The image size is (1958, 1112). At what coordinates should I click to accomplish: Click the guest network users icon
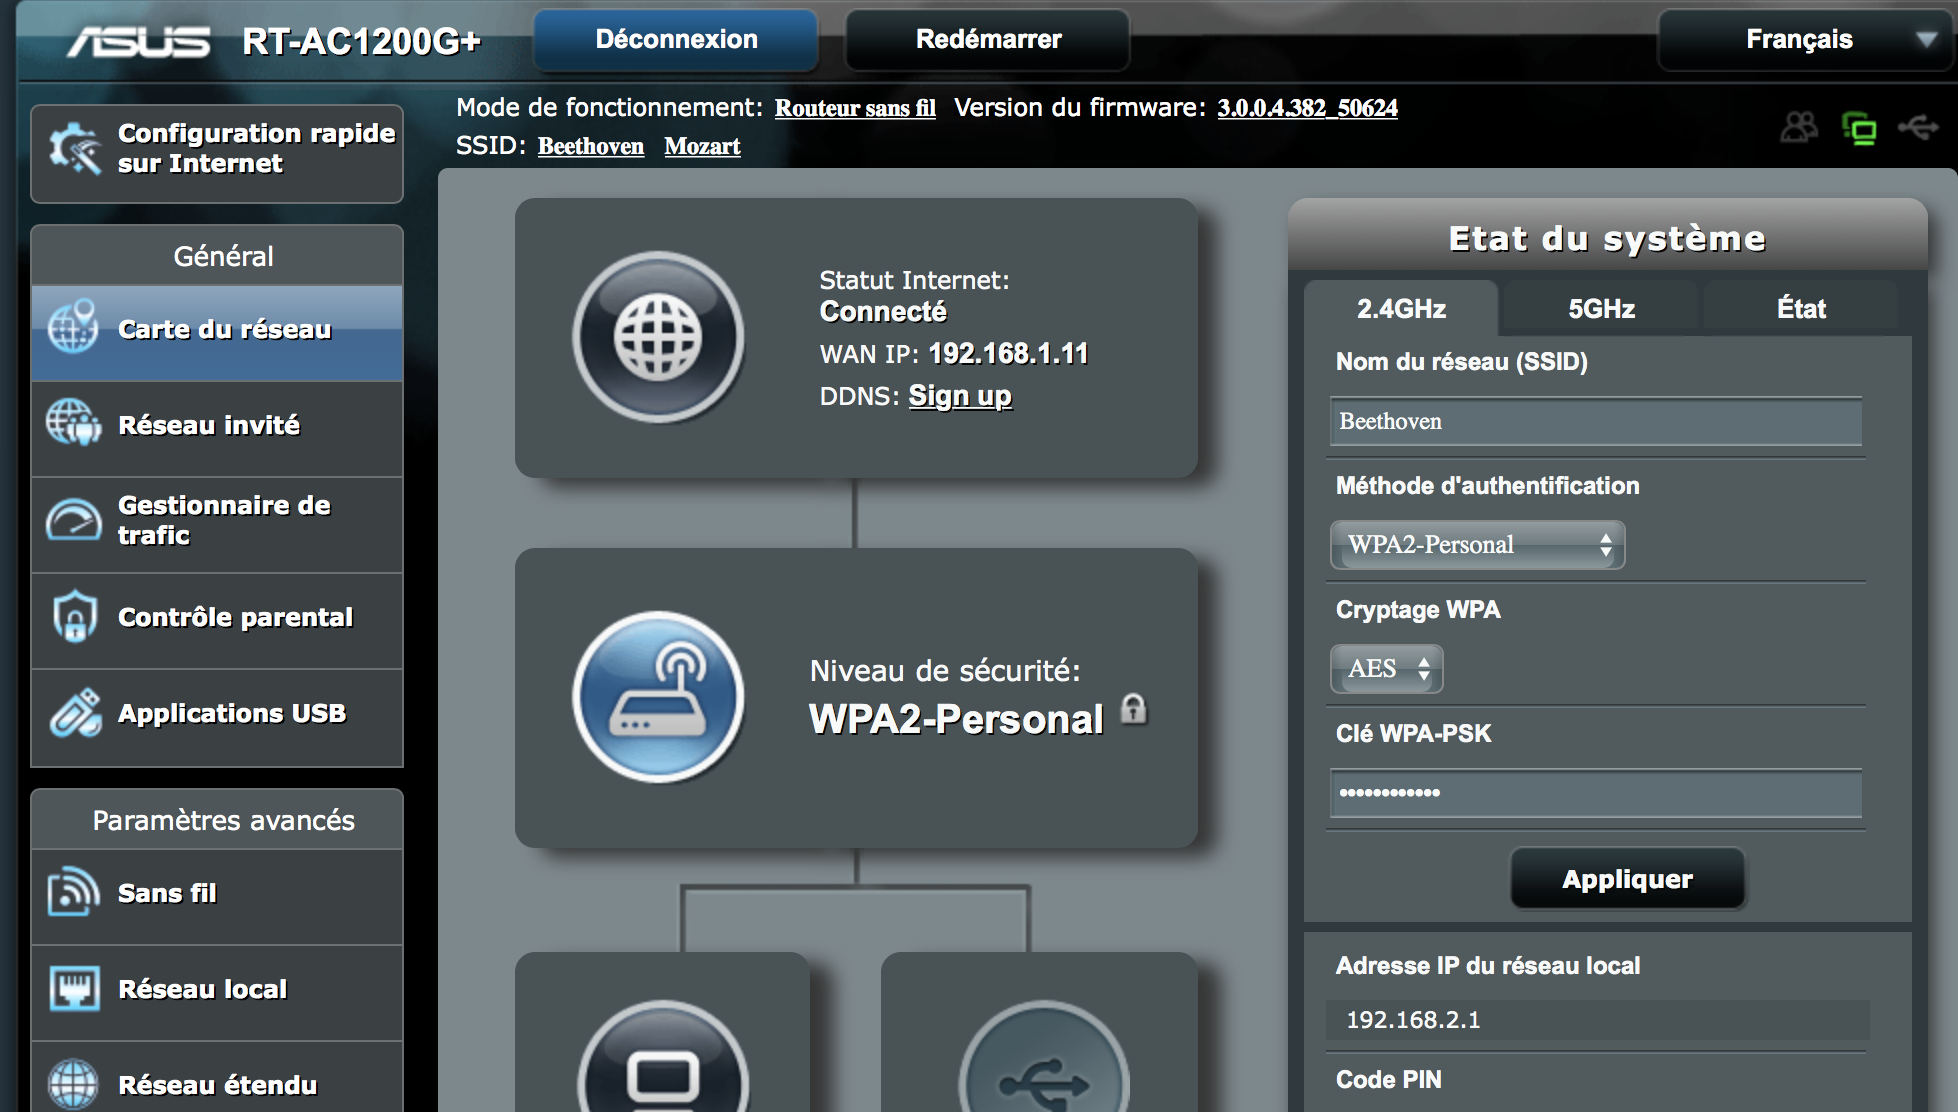(x=1798, y=128)
